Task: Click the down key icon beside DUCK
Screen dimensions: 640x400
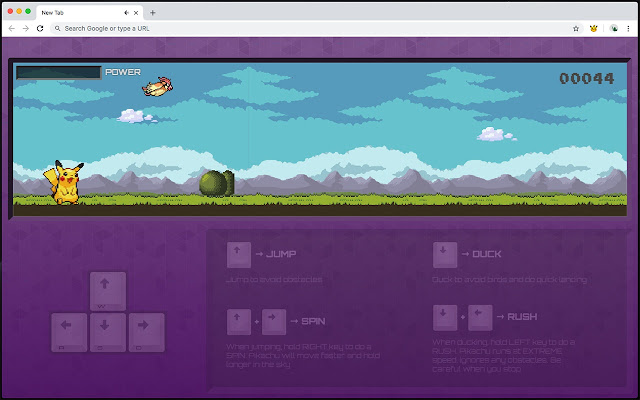Action: 445,255
